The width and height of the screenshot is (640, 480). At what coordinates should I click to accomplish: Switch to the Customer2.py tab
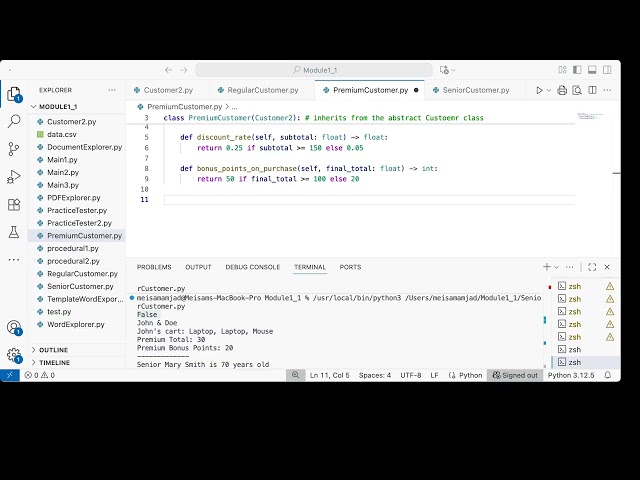tap(168, 90)
